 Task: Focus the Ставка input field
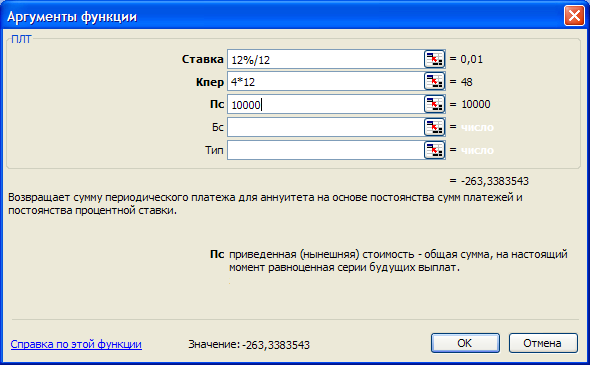[x=325, y=59]
